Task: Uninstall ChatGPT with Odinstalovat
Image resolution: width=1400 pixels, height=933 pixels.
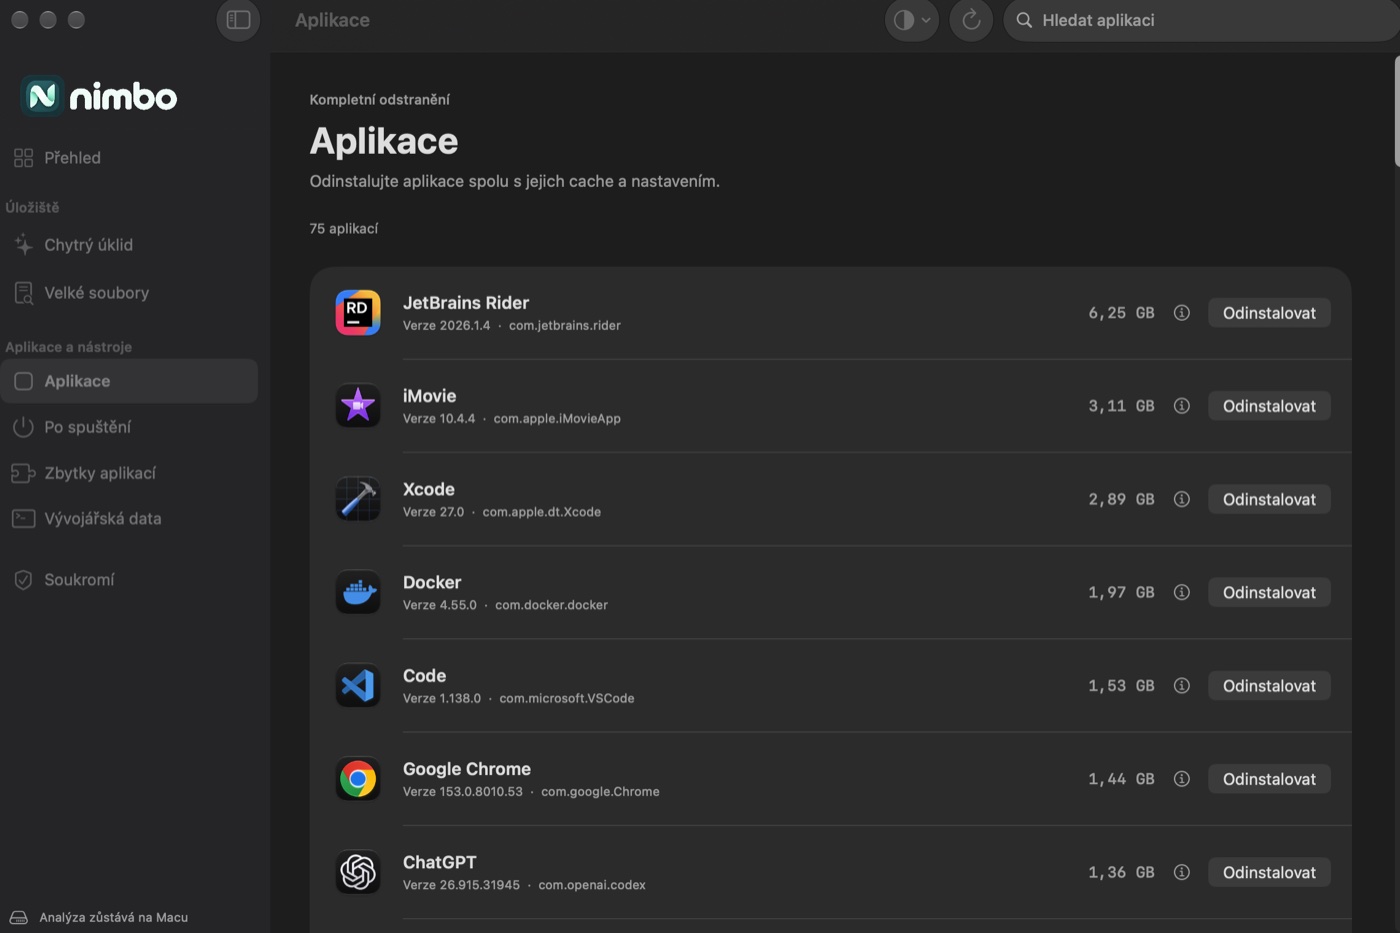Action: point(1269,872)
